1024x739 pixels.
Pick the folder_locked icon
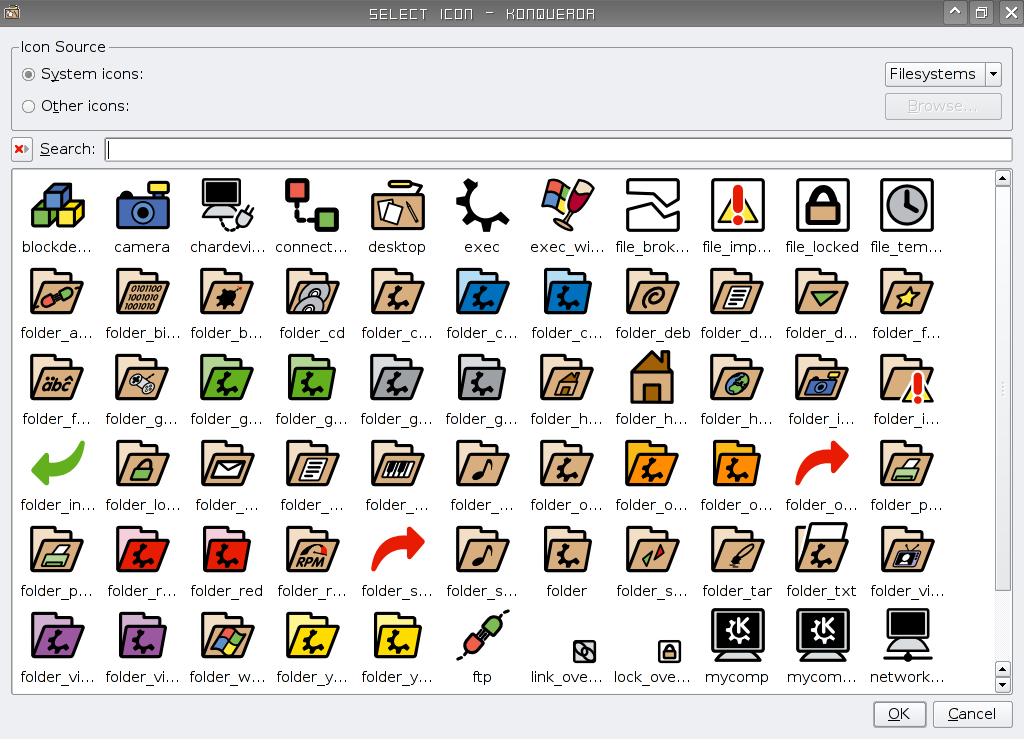[x=142, y=464]
